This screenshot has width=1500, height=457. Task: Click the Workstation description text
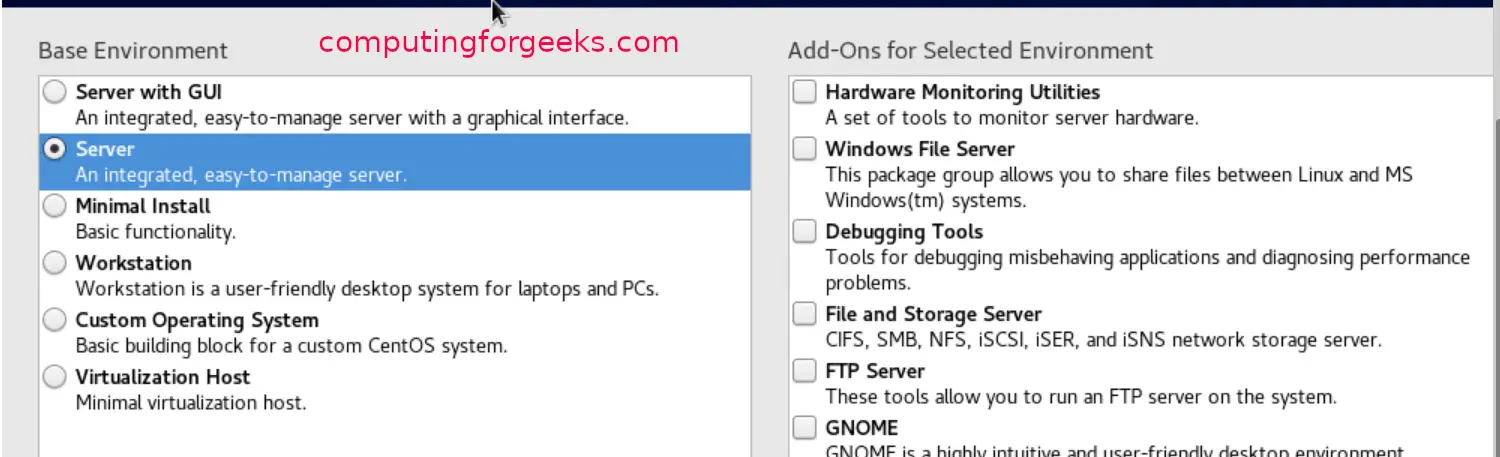(x=367, y=290)
